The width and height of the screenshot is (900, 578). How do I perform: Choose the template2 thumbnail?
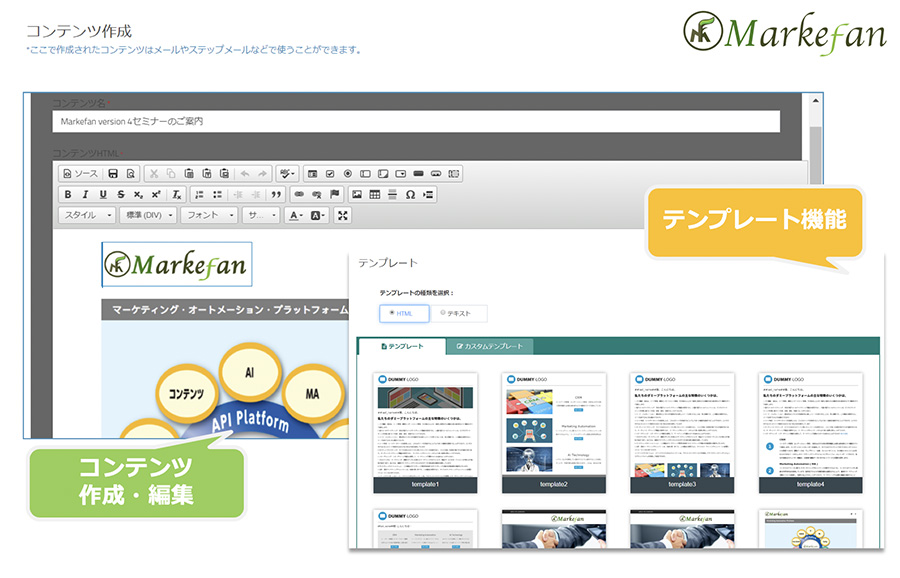(x=554, y=433)
